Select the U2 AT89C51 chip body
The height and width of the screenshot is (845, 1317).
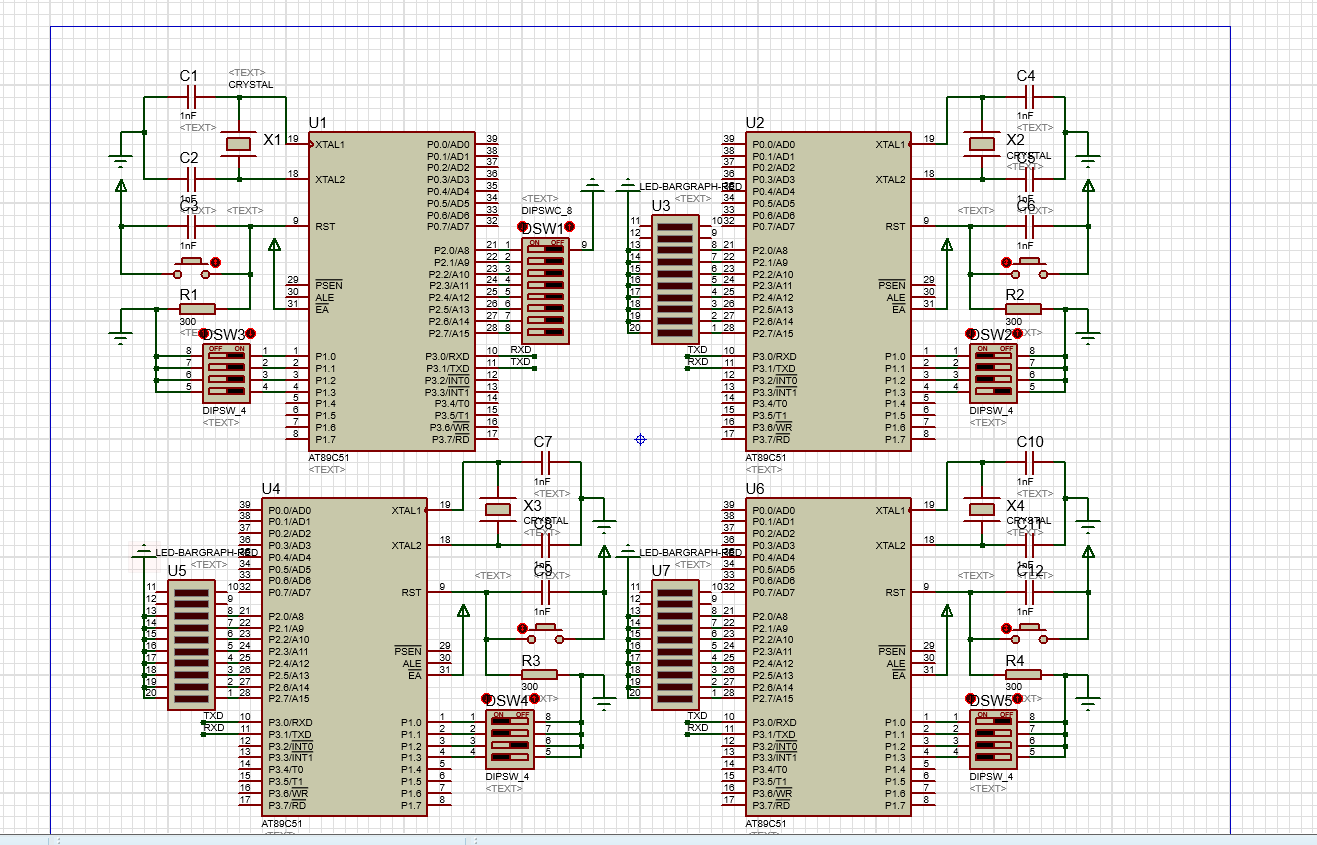827,291
